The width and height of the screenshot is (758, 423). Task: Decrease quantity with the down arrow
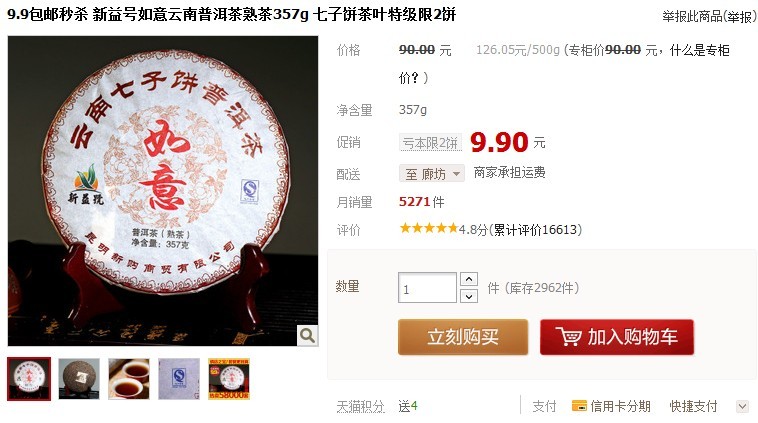tap(469, 296)
